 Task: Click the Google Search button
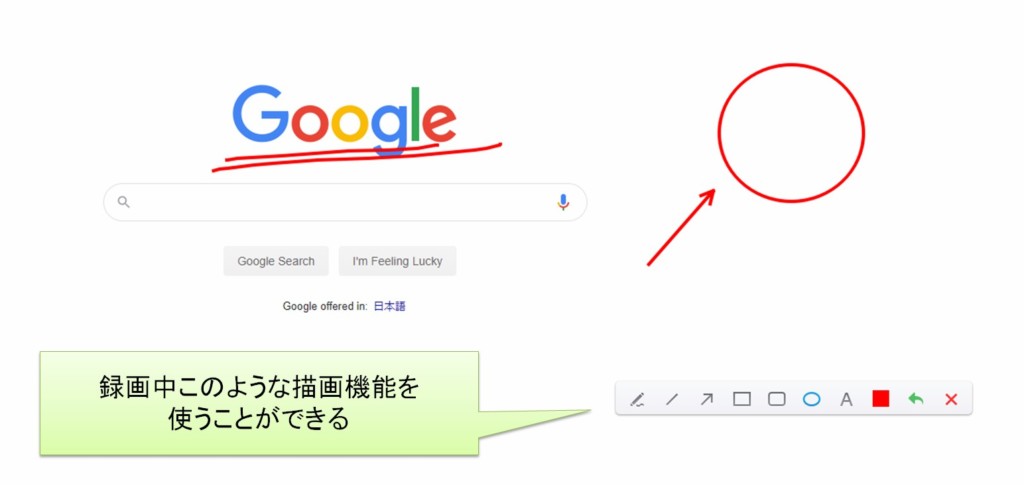tap(276, 261)
